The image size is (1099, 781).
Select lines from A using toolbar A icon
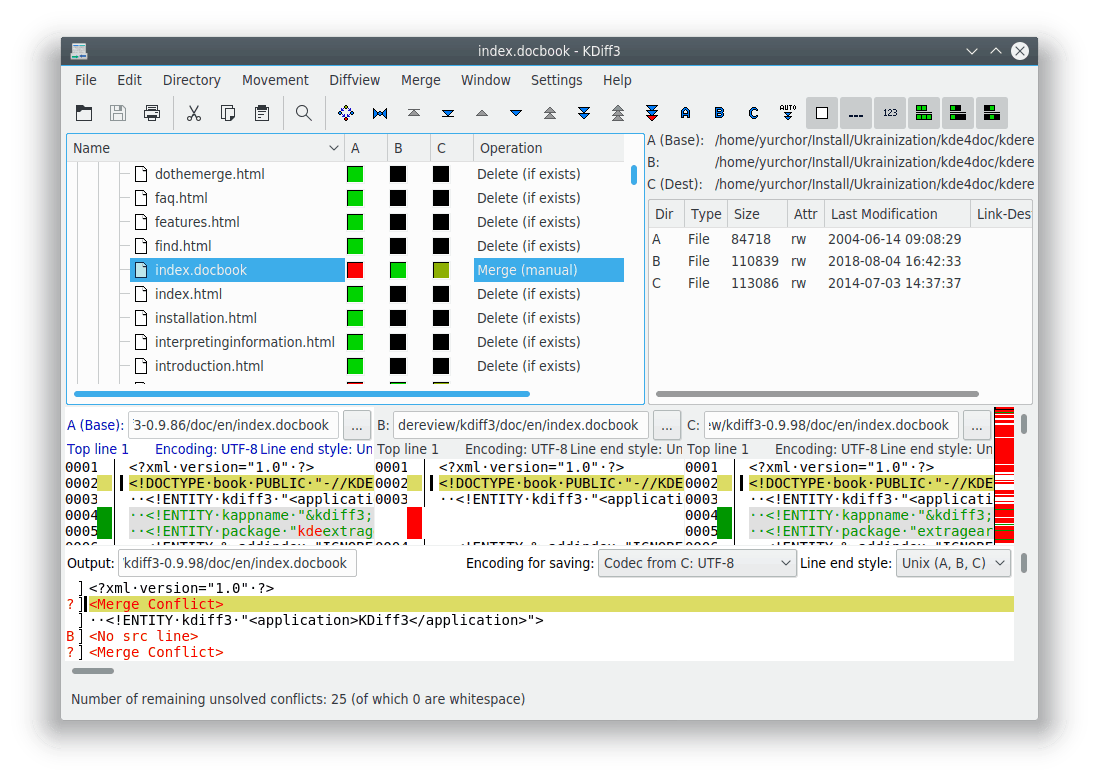click(685, 113)
